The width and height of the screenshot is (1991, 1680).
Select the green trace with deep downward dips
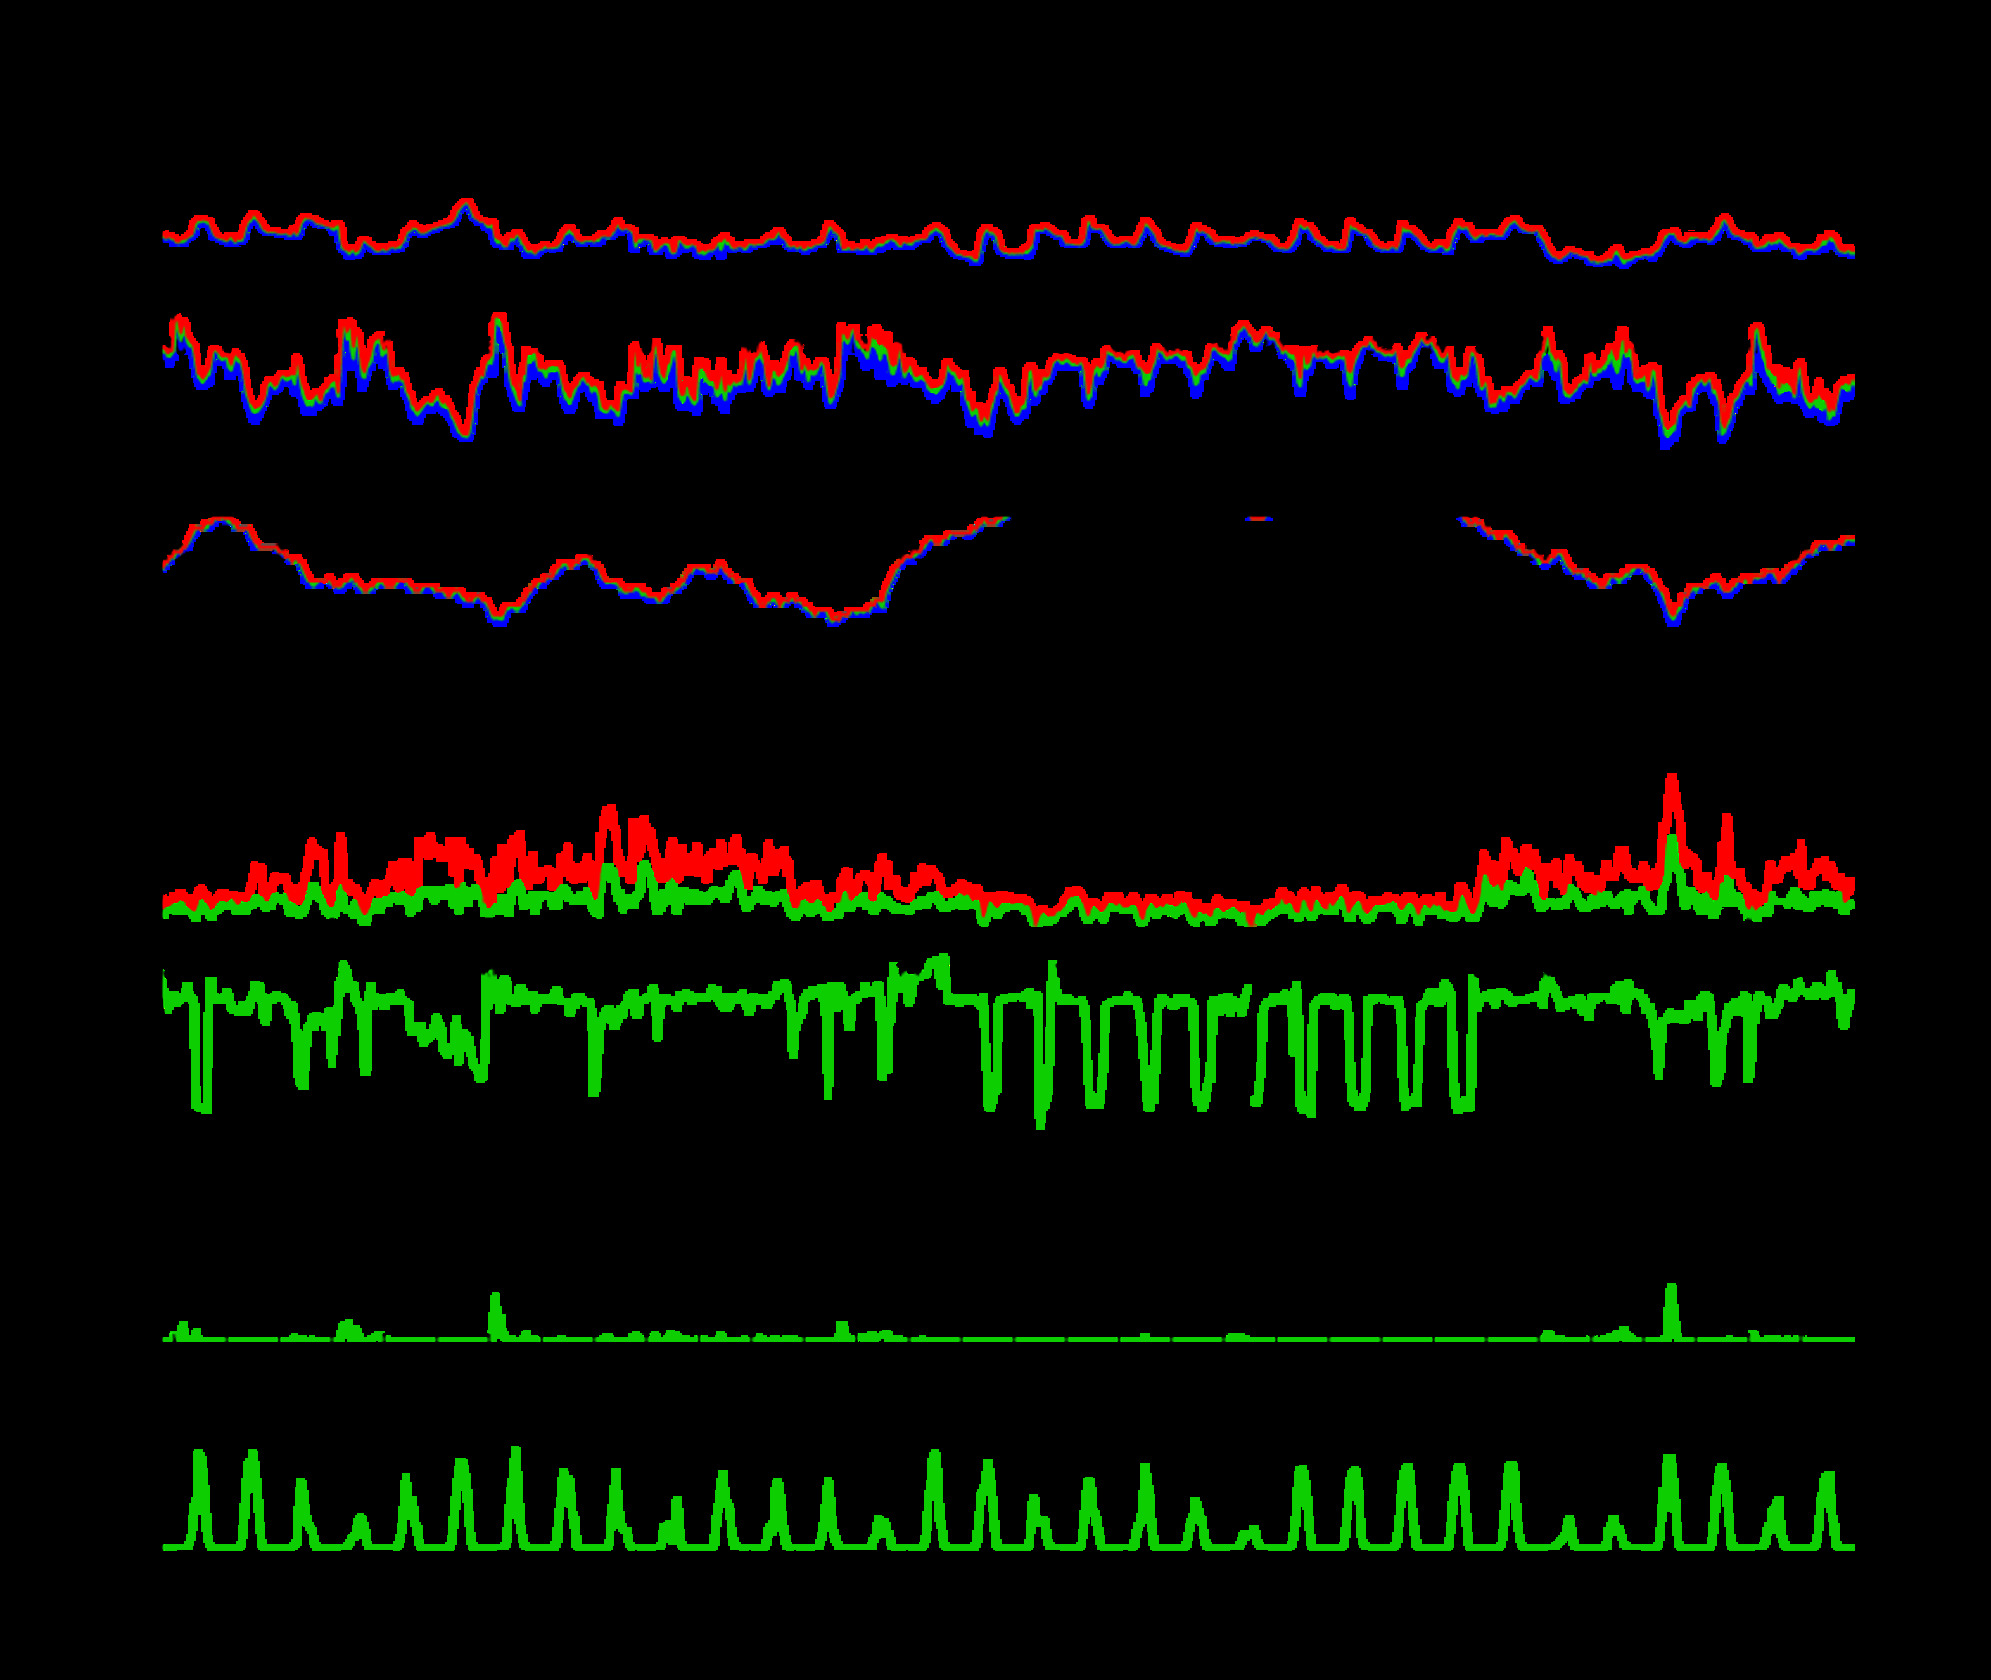click(1009, 1041)
